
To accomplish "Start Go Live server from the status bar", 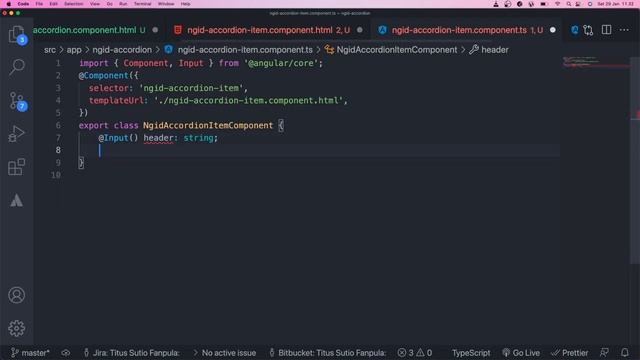I will [x=521, y=353].
